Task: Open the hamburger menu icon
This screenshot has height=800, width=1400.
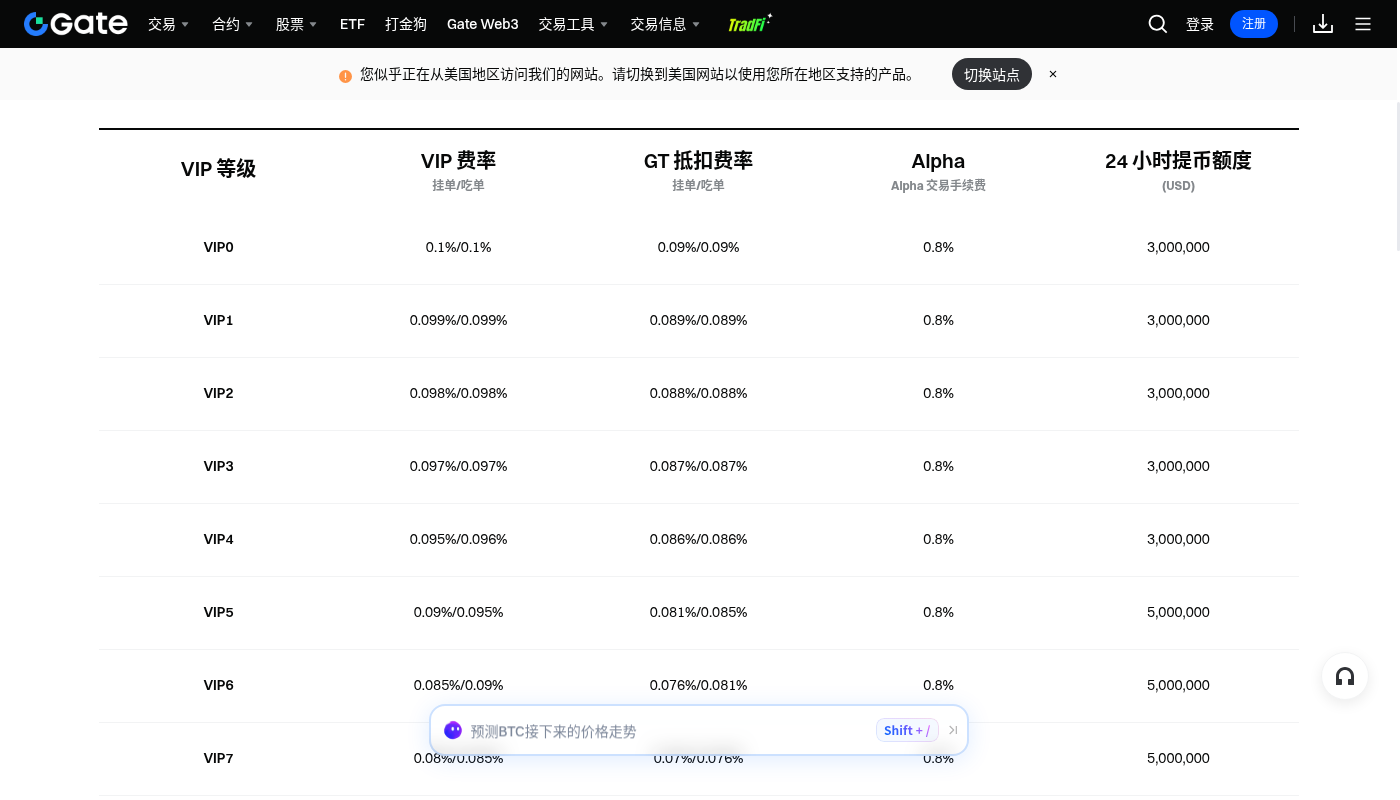Action: pos(1363,24)
